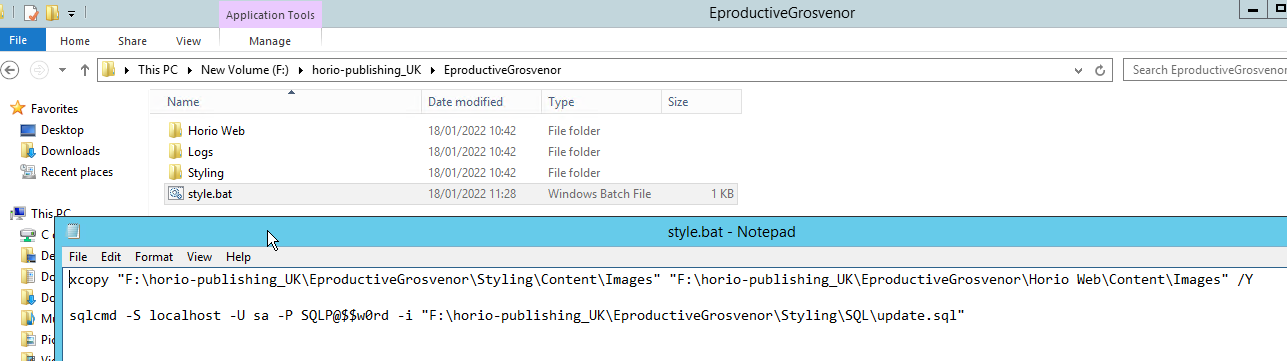Click the Notepad window icon

tap(73, 231)
